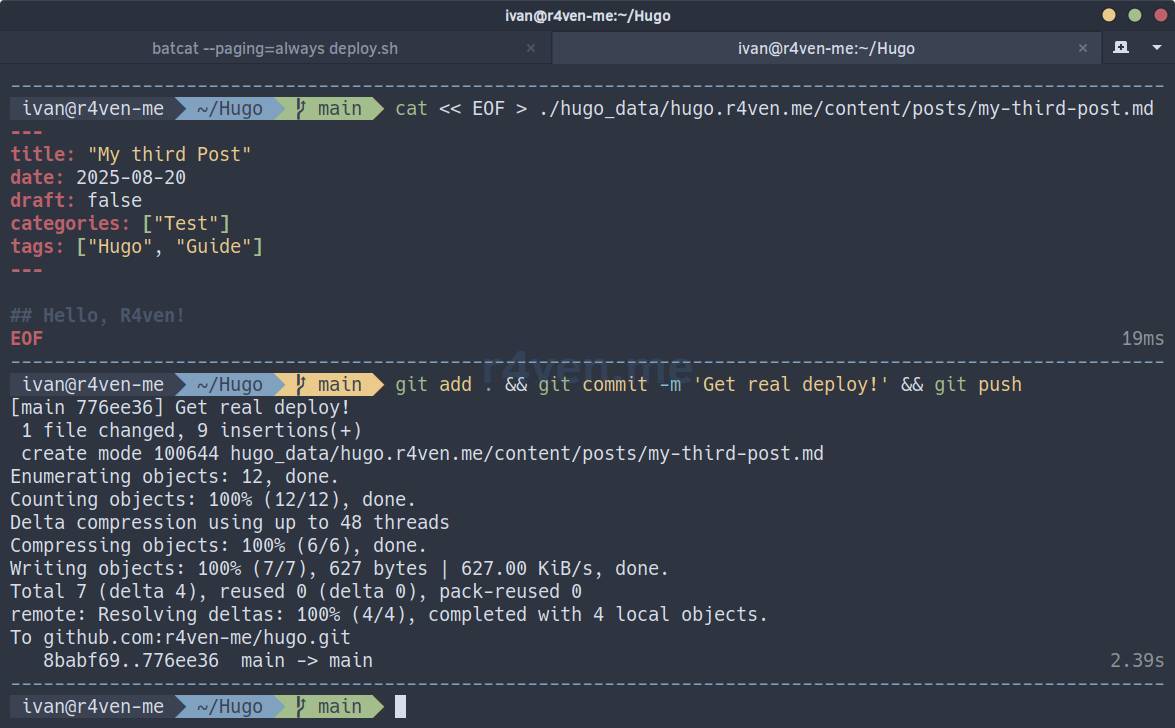Click the window title bar text

(587, 15)
